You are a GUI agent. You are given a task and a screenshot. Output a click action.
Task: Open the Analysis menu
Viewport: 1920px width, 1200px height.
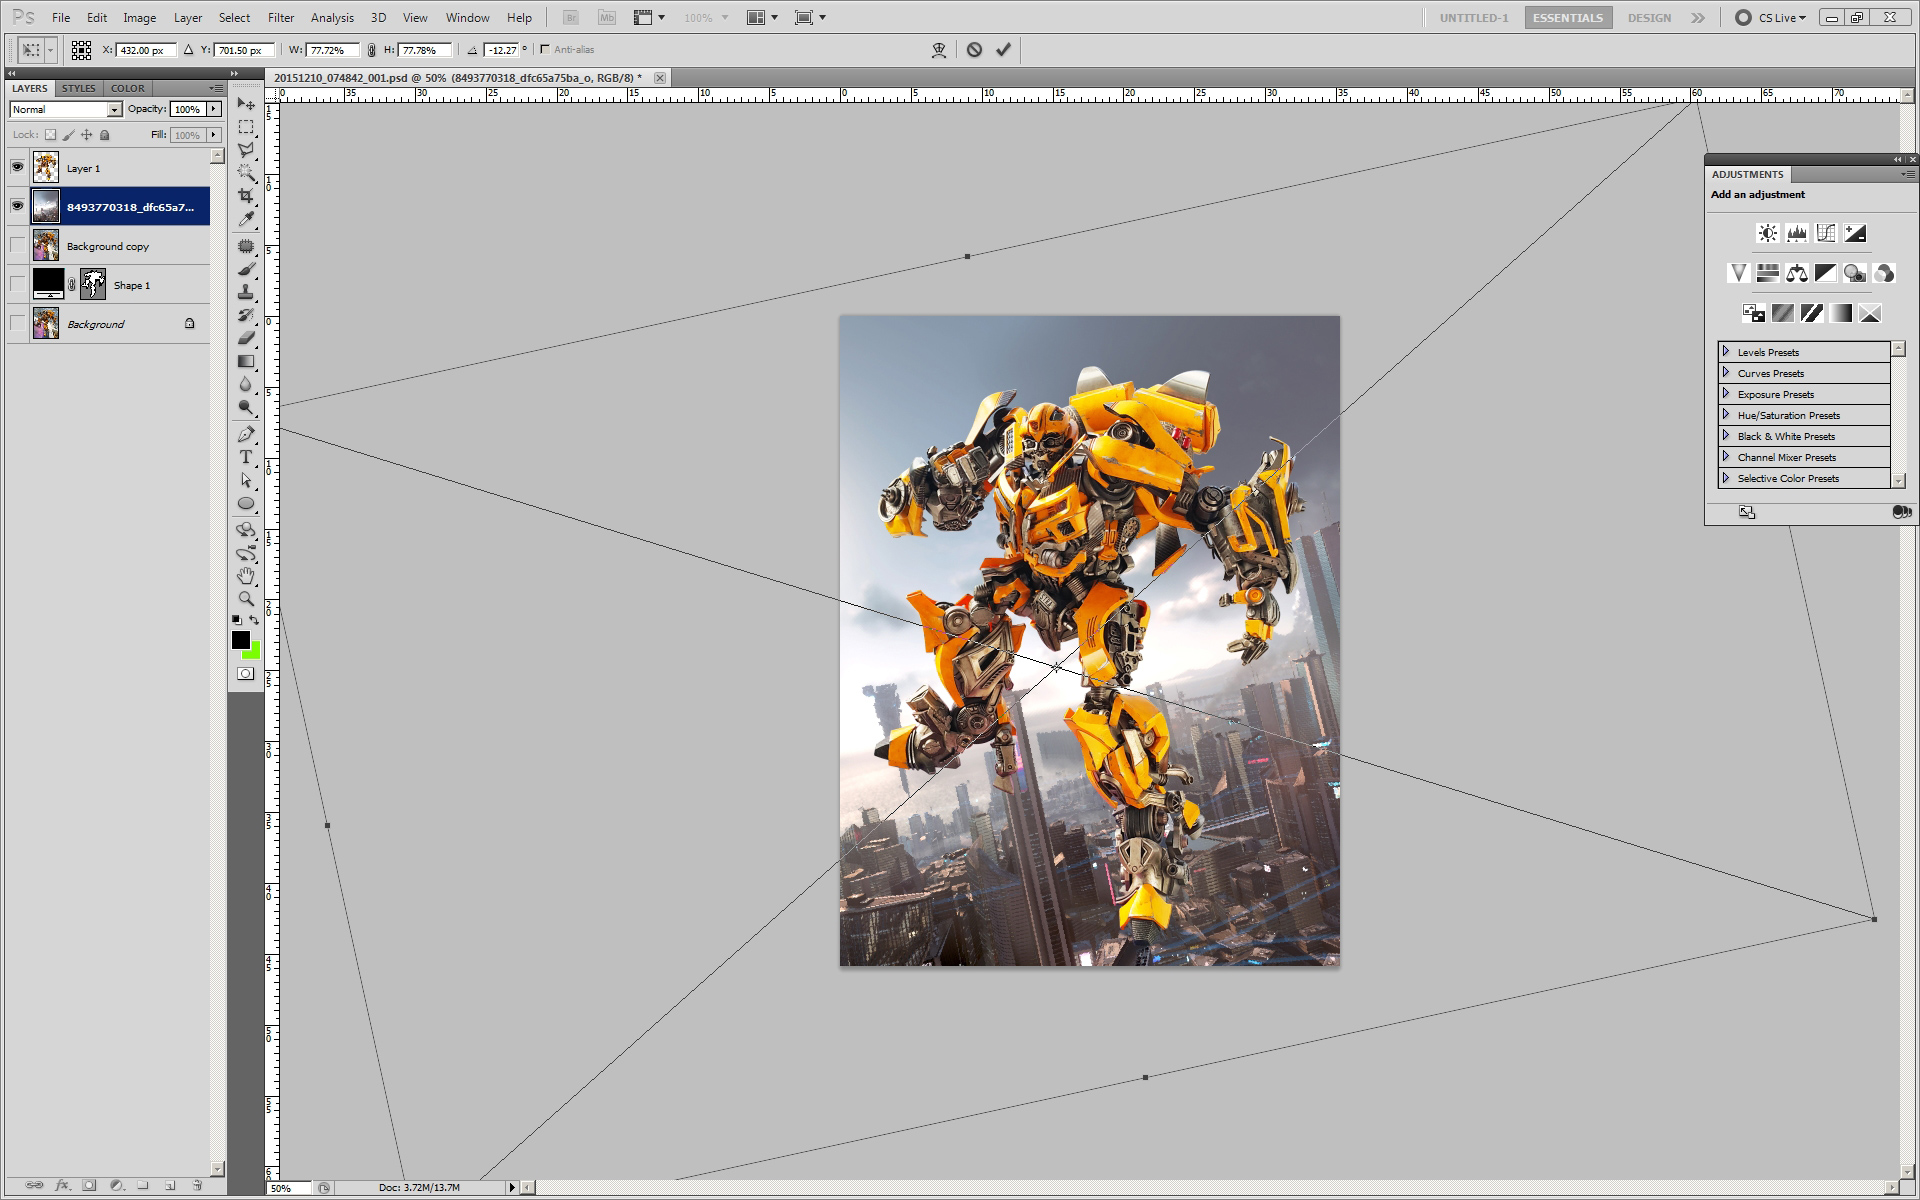(332, 17)
